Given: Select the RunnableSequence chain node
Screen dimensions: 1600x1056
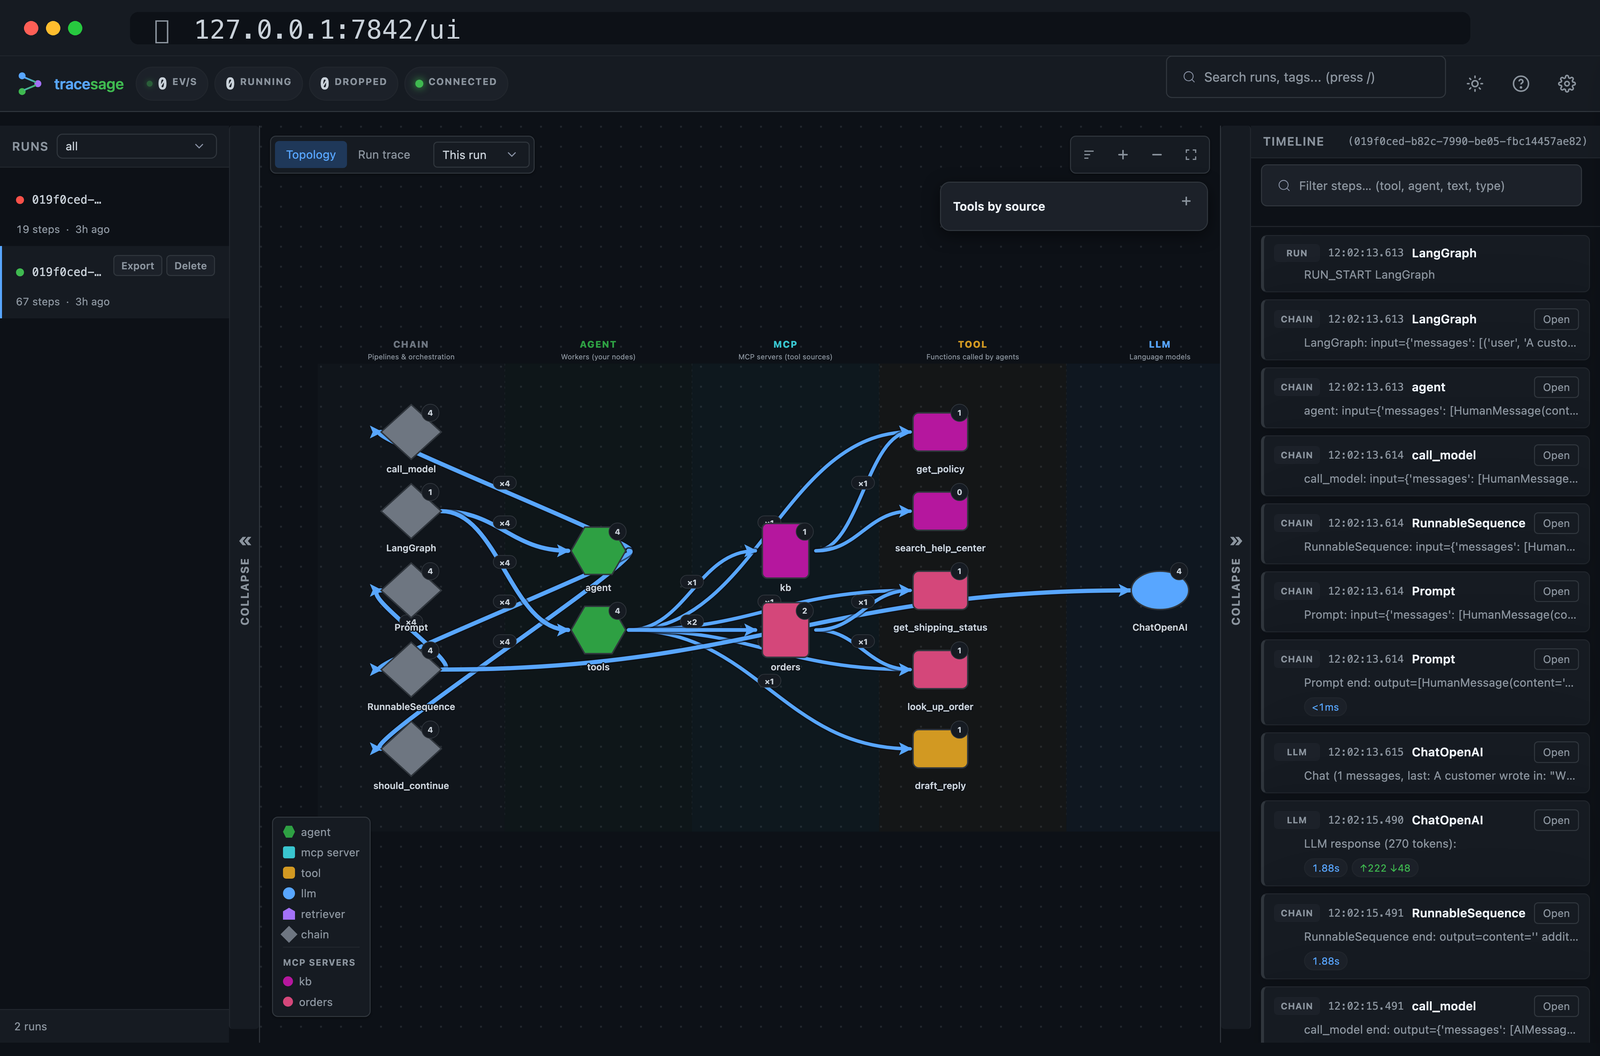Looking at the screenshot, I should [x=411, y=669].
